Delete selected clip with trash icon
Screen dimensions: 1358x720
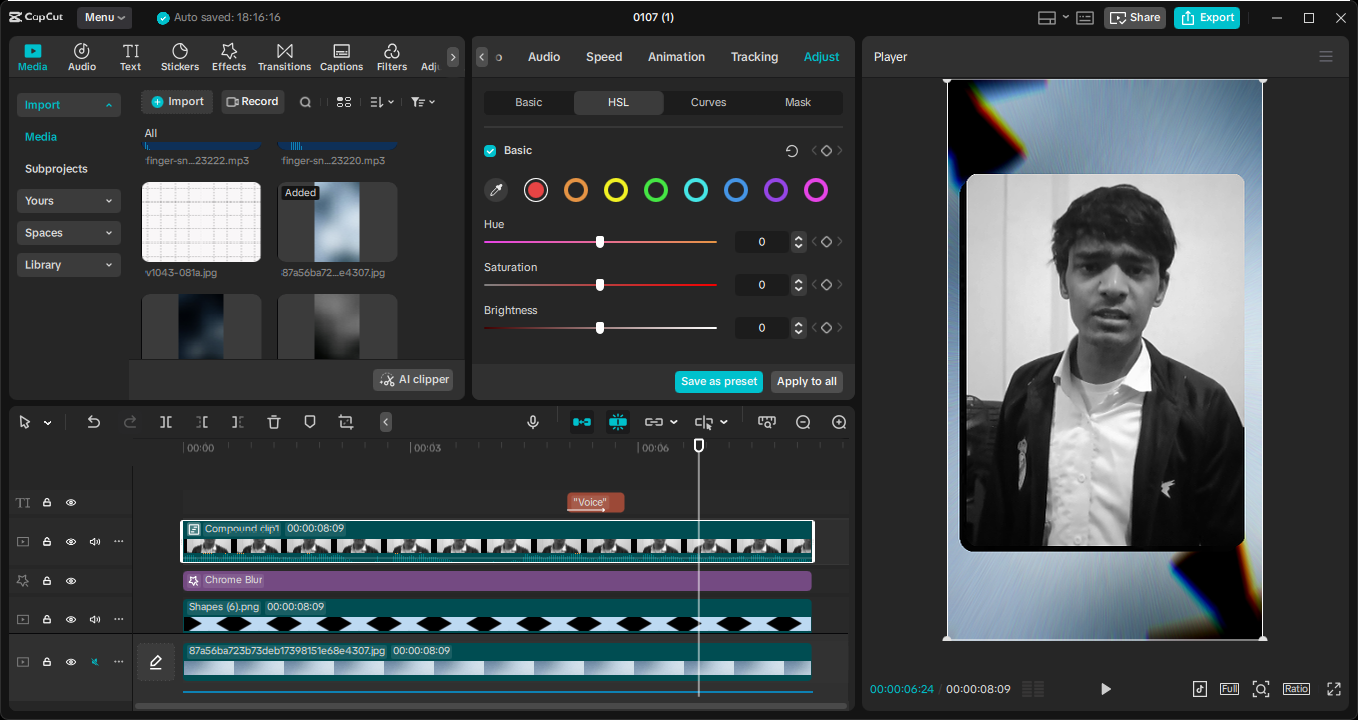coord(274,422)
